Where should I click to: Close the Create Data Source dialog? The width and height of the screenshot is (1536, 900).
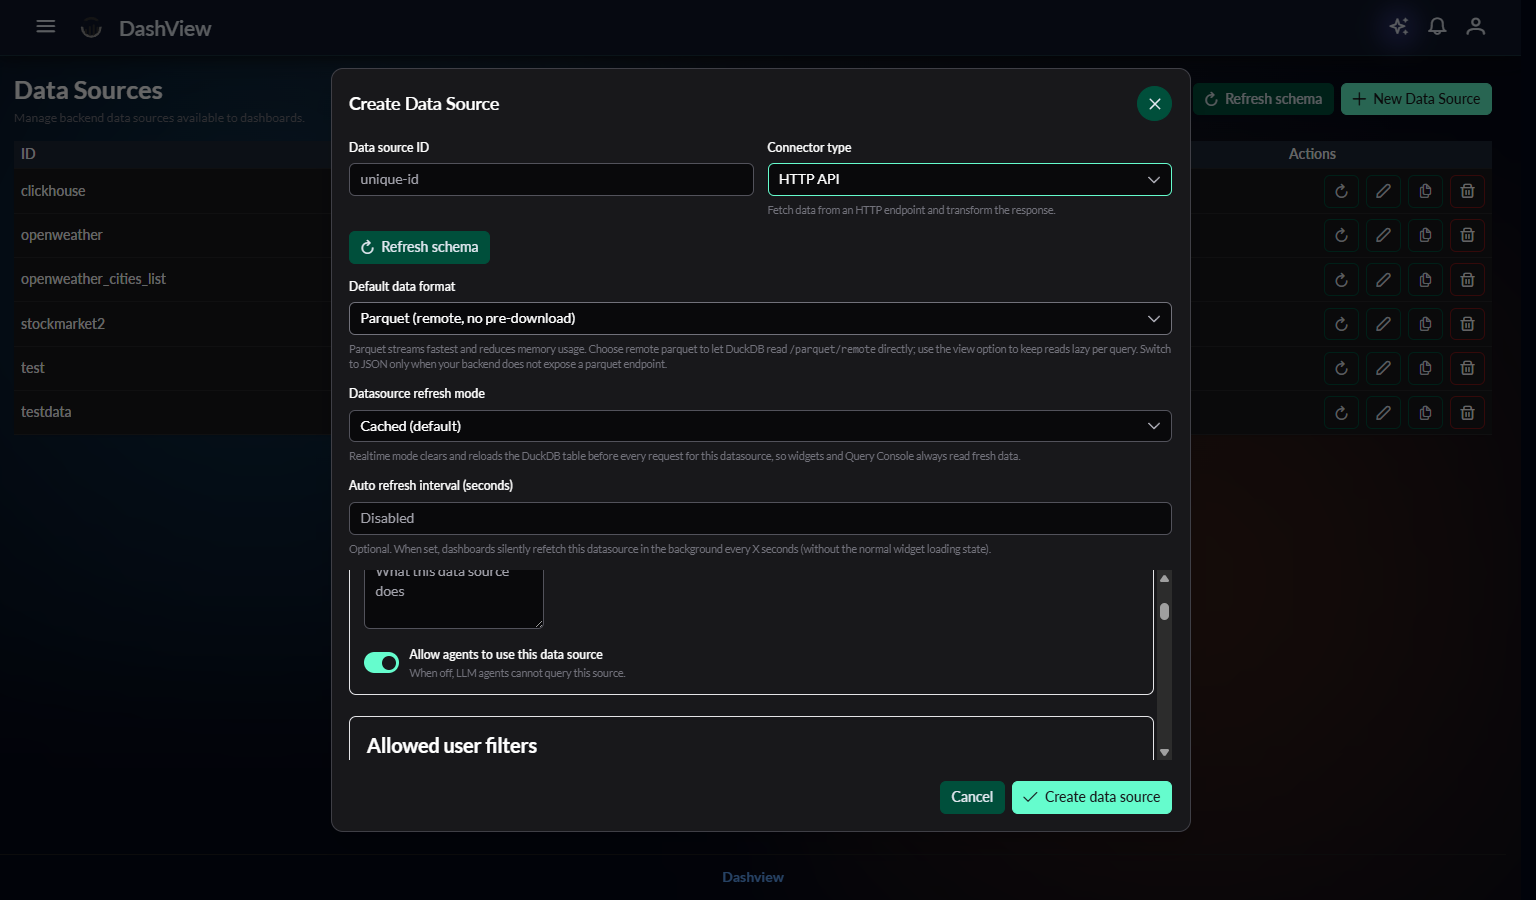(x=1154, y=104)
